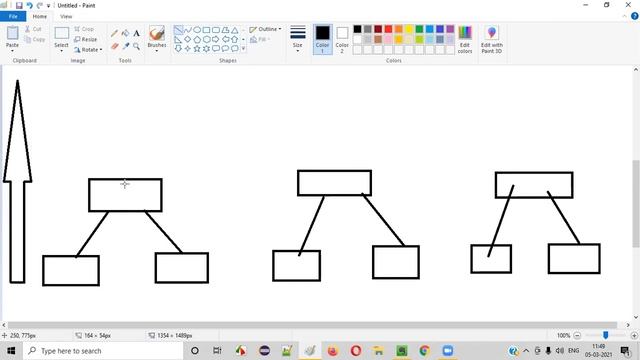Click the Paste button
Screen dimensions: 640x360
(x=12, y=36)
